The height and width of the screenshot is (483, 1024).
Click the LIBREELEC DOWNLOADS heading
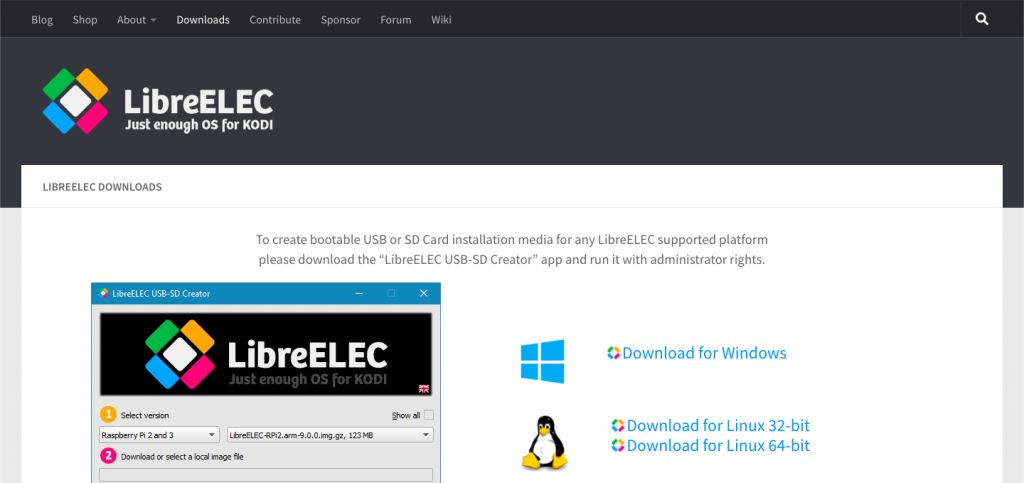tap(103, 187)
